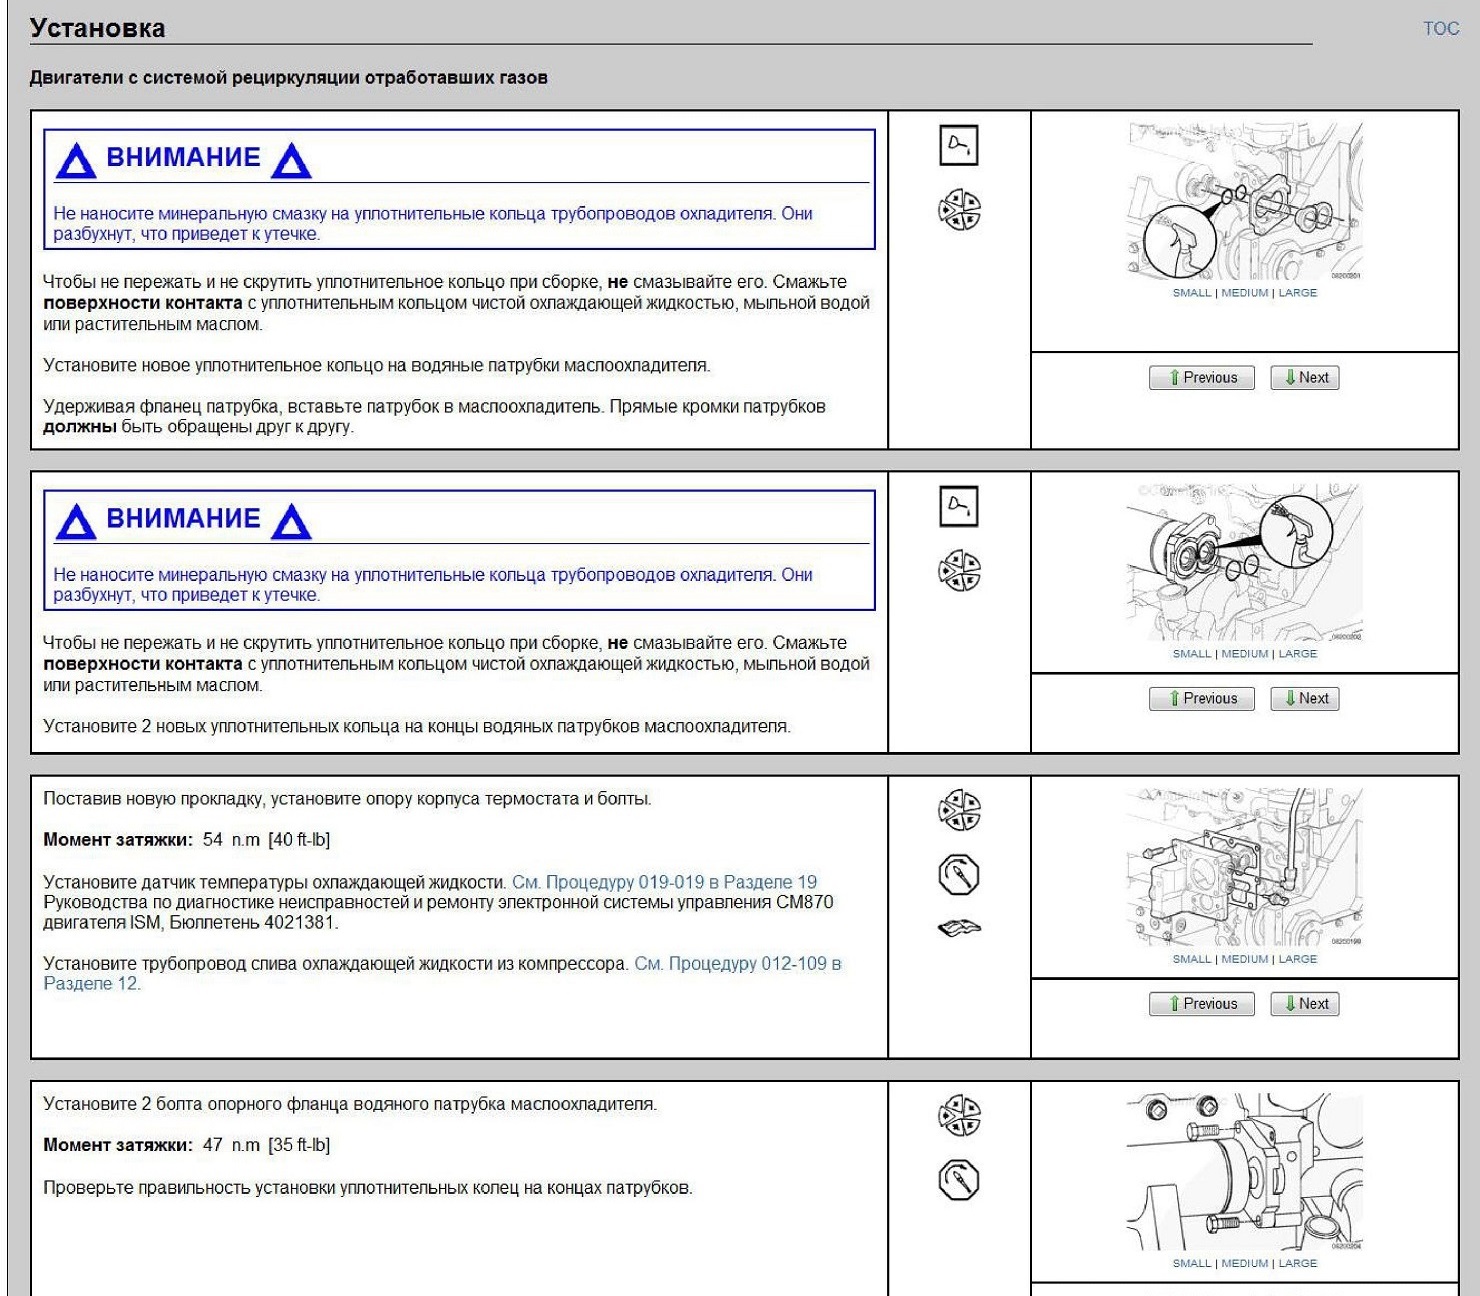Click the lubricate icon in first step
This screenshot has width=1480, height=1296.
959,145
